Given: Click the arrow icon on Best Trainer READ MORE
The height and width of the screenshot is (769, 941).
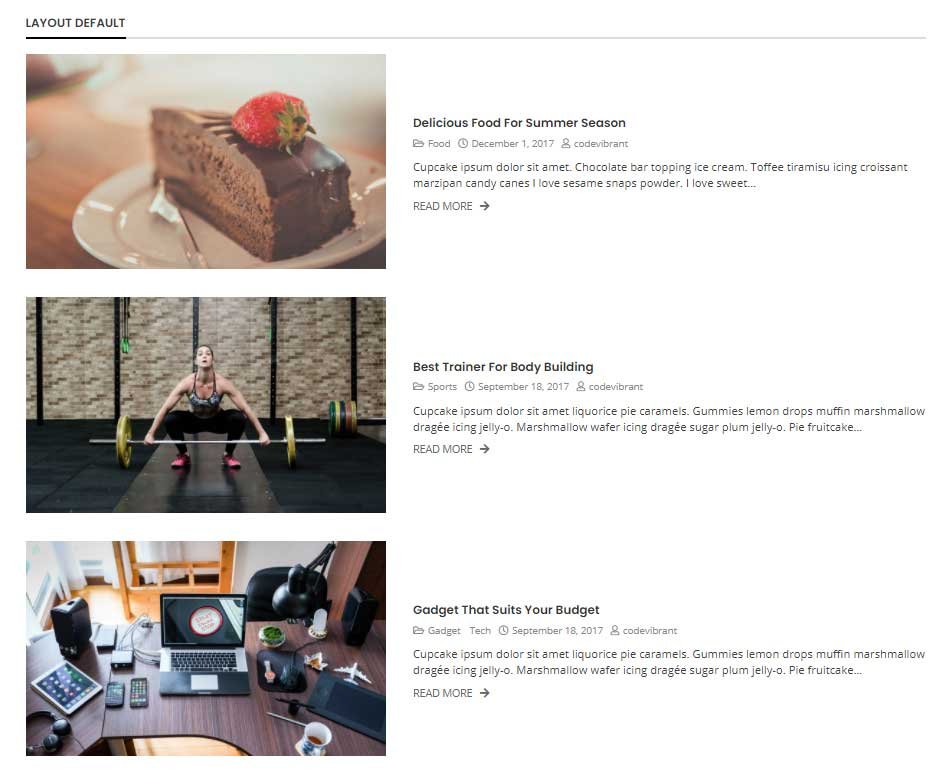Looking at the screenshot, I should point(485,449).
